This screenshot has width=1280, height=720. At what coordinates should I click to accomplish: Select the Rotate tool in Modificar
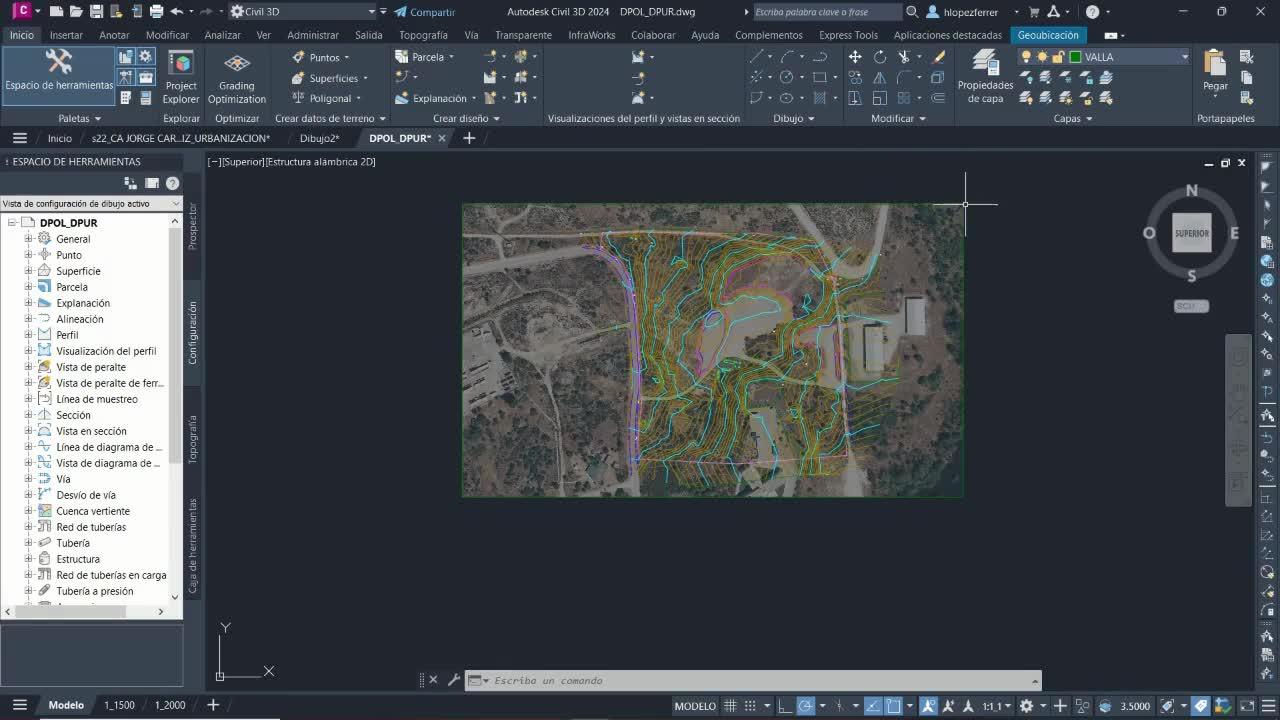tap(880, 57)
